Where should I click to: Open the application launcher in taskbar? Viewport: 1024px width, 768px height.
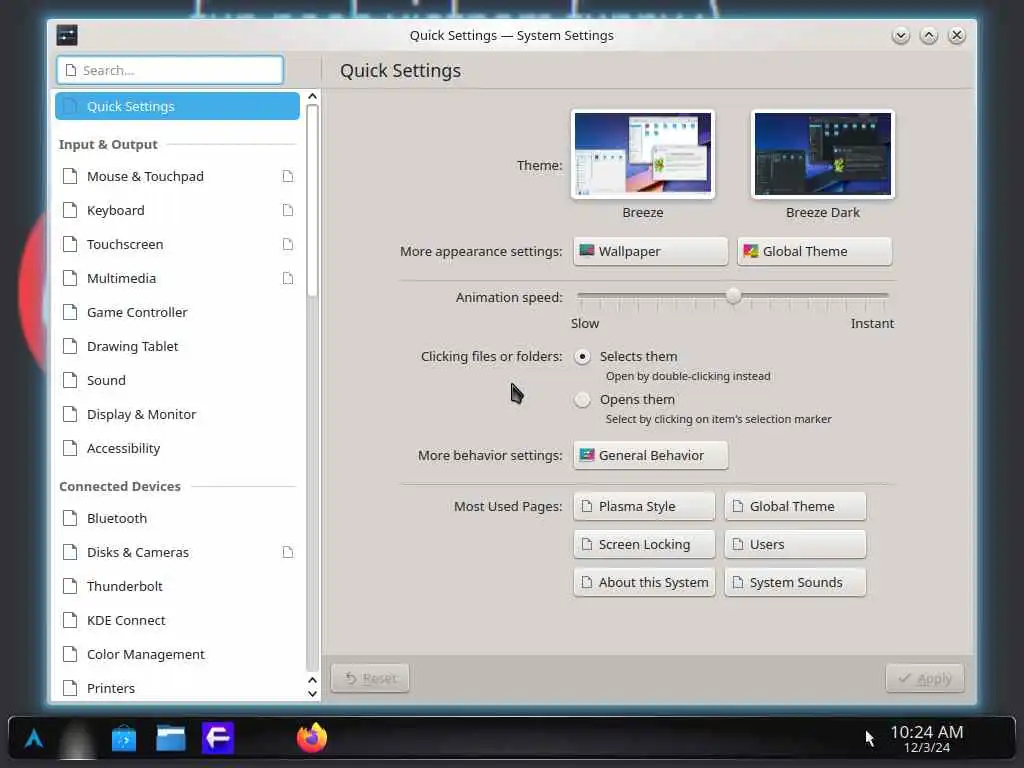(34, 739)
